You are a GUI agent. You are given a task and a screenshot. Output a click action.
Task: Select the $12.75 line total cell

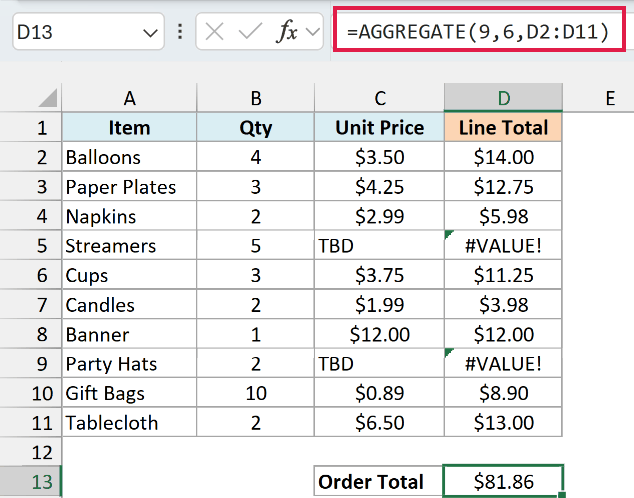click(x=503, y=186)
